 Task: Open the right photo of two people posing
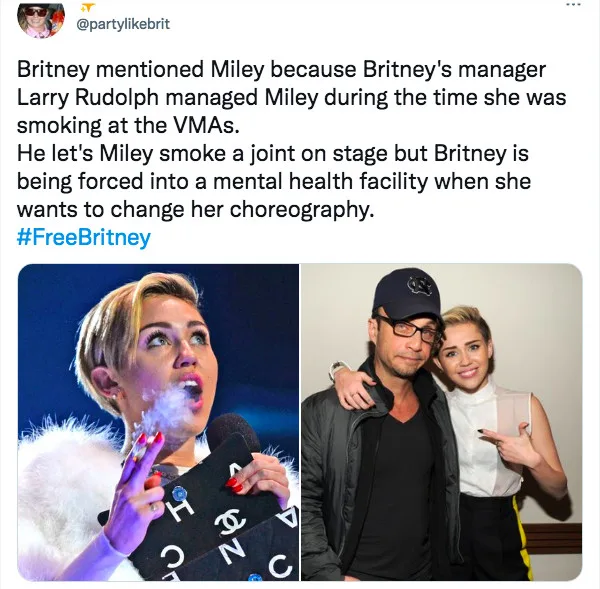442,422
